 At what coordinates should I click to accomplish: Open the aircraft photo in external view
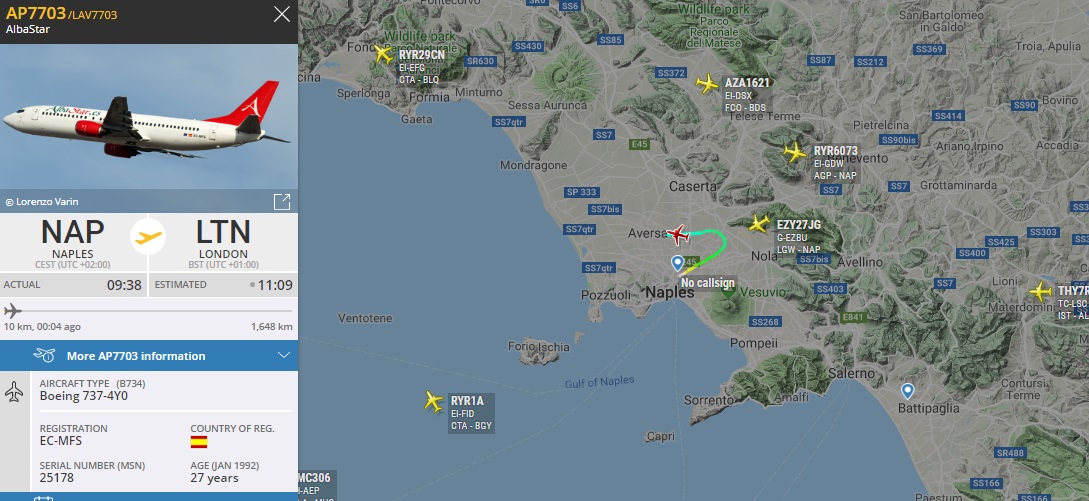281,202
